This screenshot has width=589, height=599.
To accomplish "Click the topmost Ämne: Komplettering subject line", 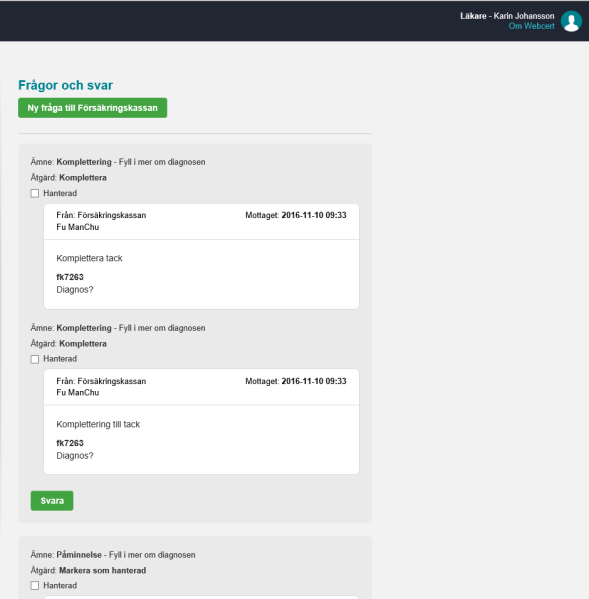I will [118, 162].
